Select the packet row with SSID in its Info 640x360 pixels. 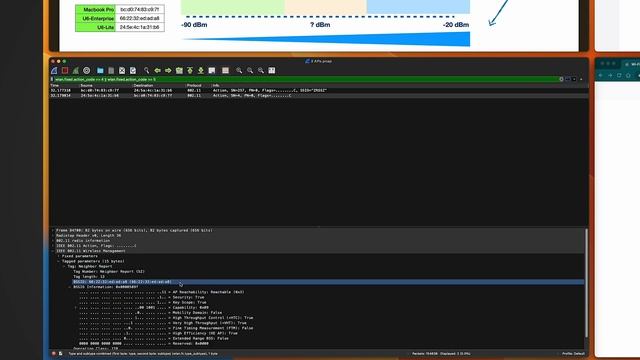tap(318, 90)
